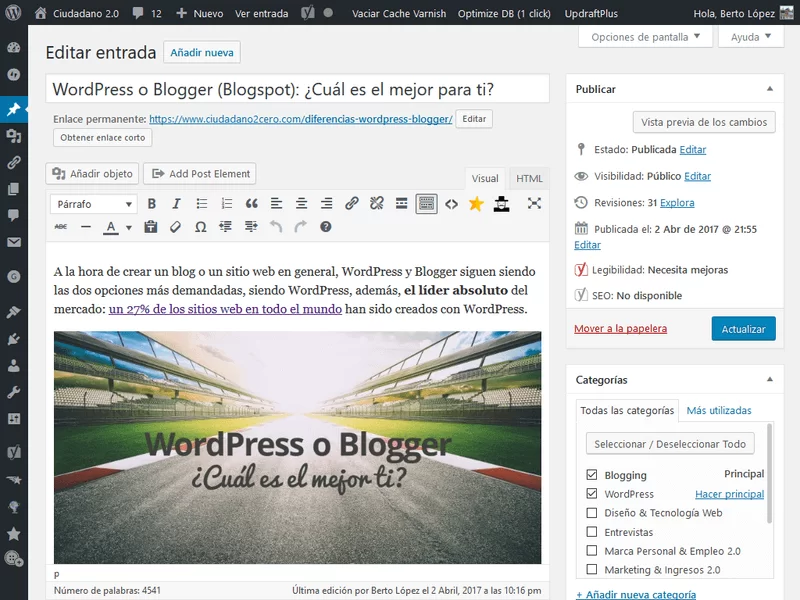800x600 pixels.
Task: Click Vaciar Cache Varnish
Action: (x=399, y=13)
